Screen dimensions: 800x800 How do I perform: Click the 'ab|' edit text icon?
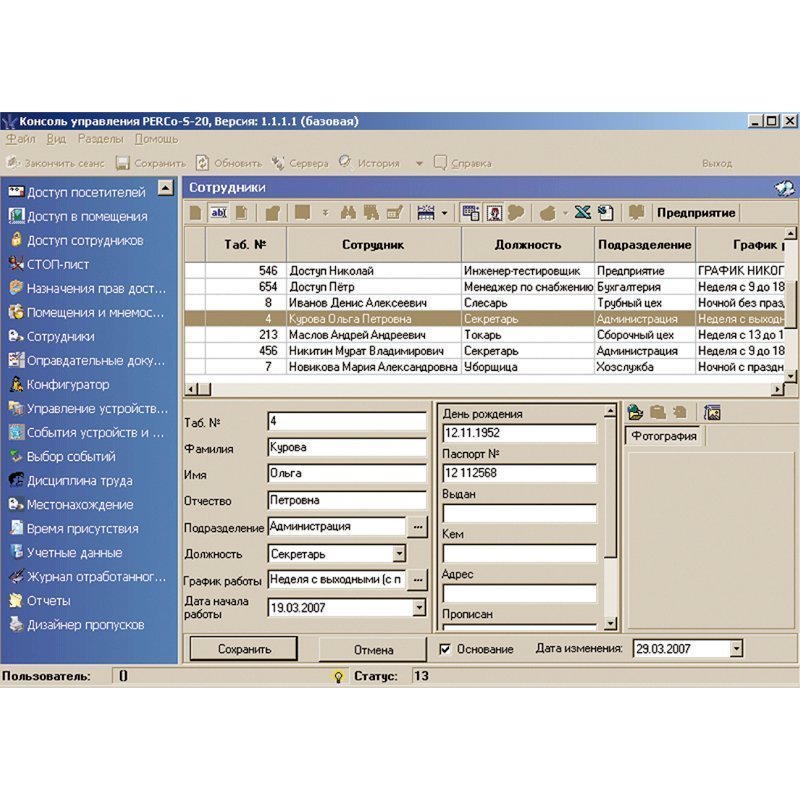(218, 213)
